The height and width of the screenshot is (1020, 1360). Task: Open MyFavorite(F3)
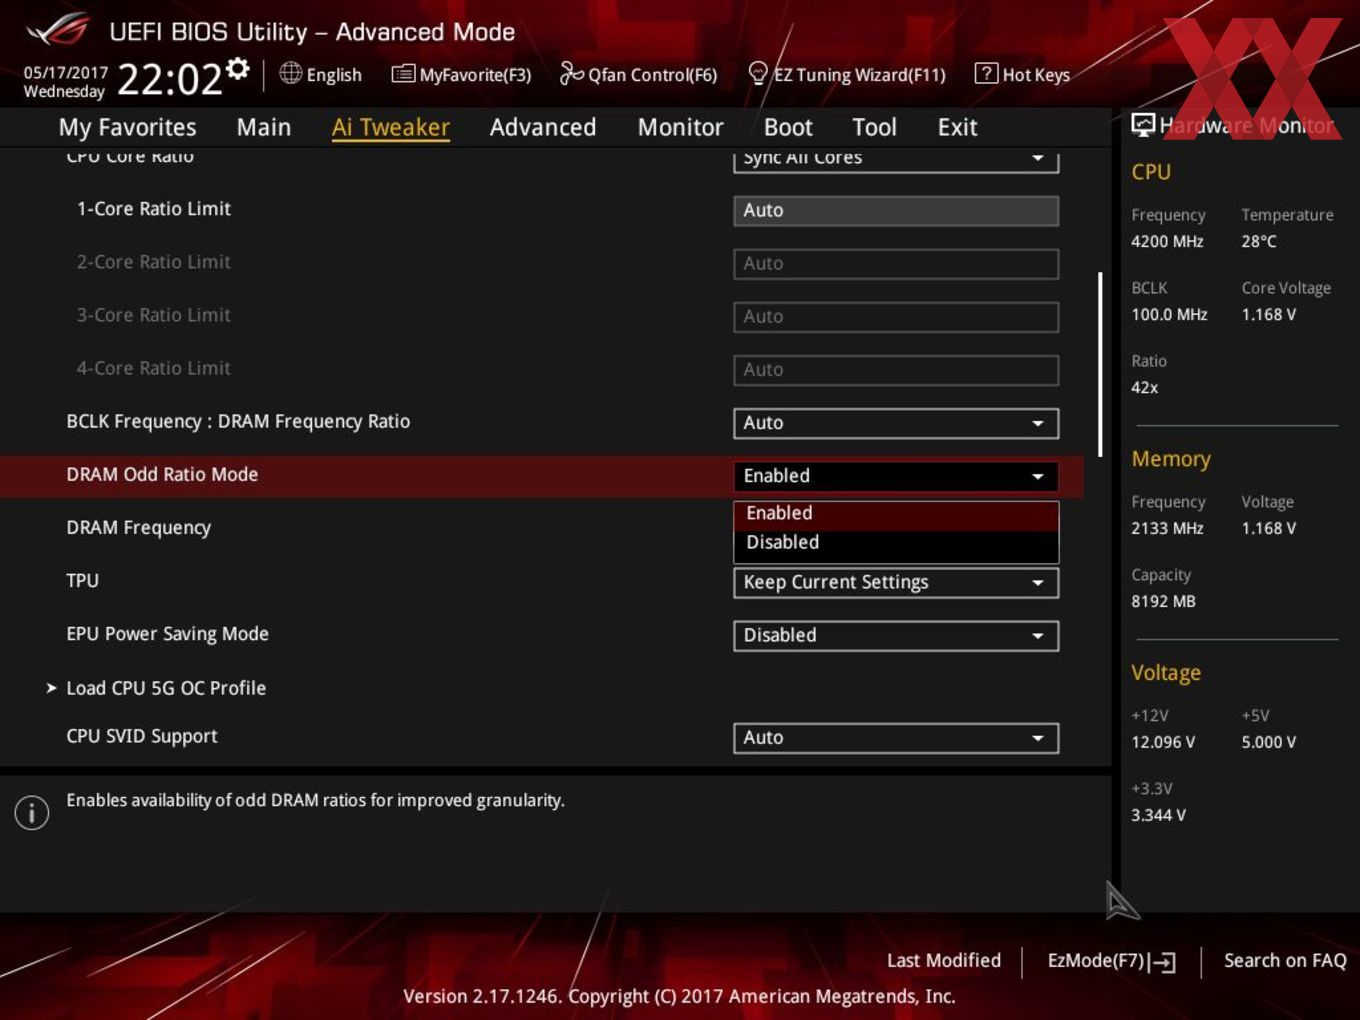click(x=461, y=74)
